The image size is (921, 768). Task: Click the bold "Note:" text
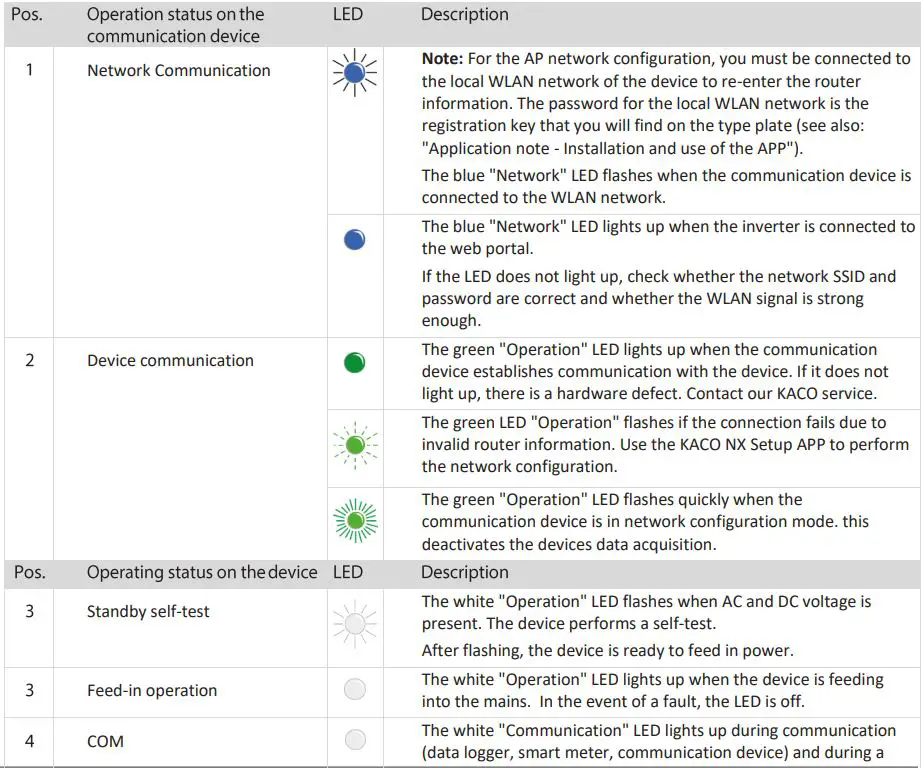pos(442,60)
